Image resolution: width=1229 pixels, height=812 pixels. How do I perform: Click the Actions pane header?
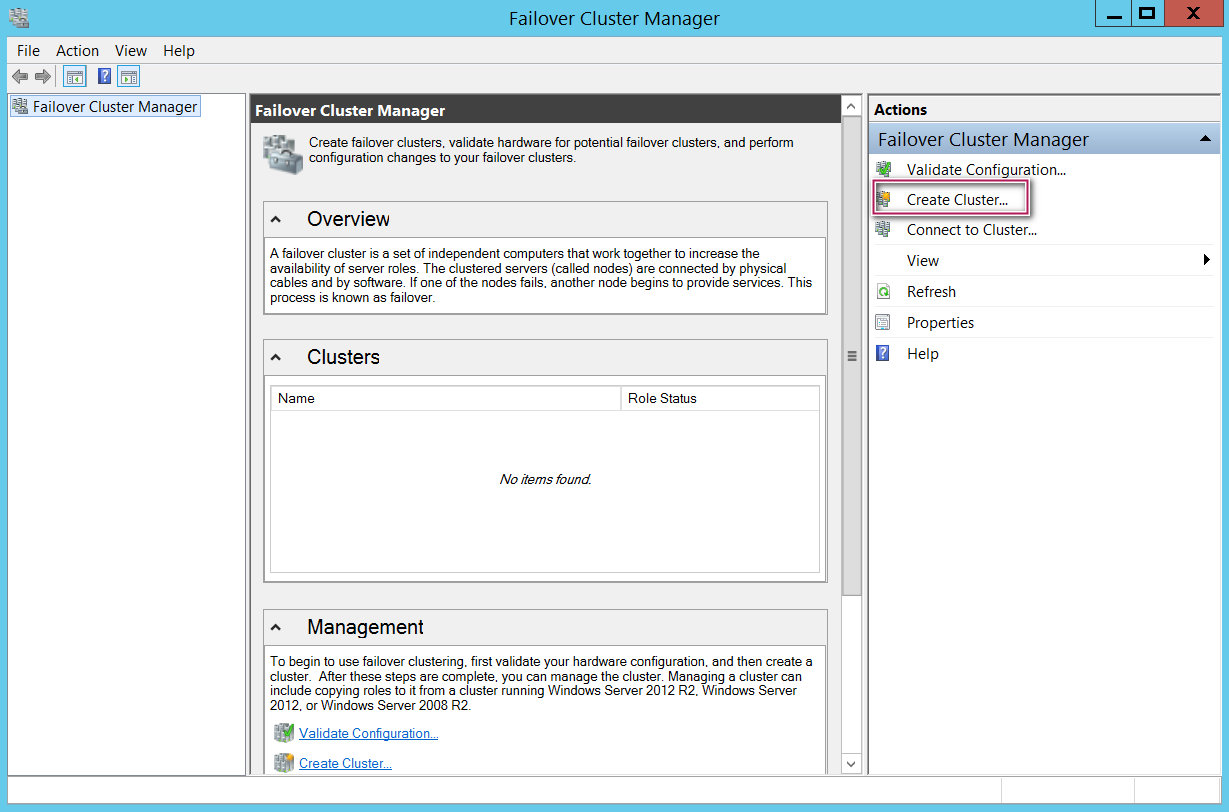[1044, 110]
